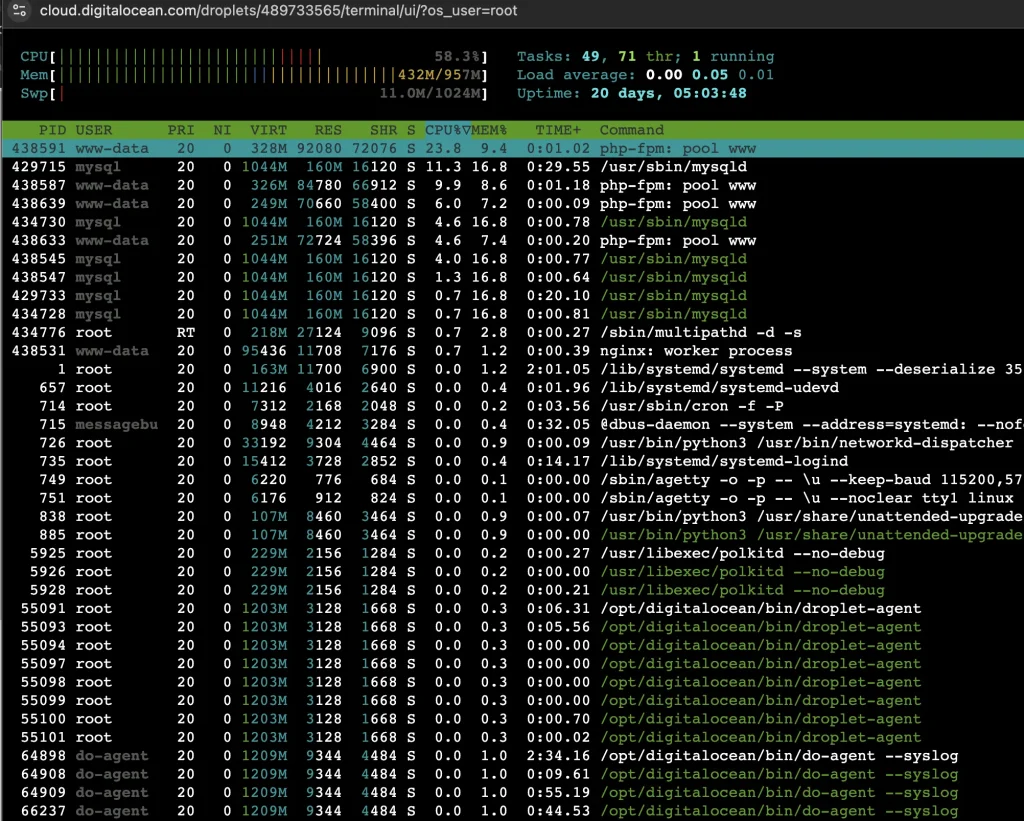The image size is (1024, 821).
Task: Select droplet-agent thread PID 55100
Action: coord(512,718)
